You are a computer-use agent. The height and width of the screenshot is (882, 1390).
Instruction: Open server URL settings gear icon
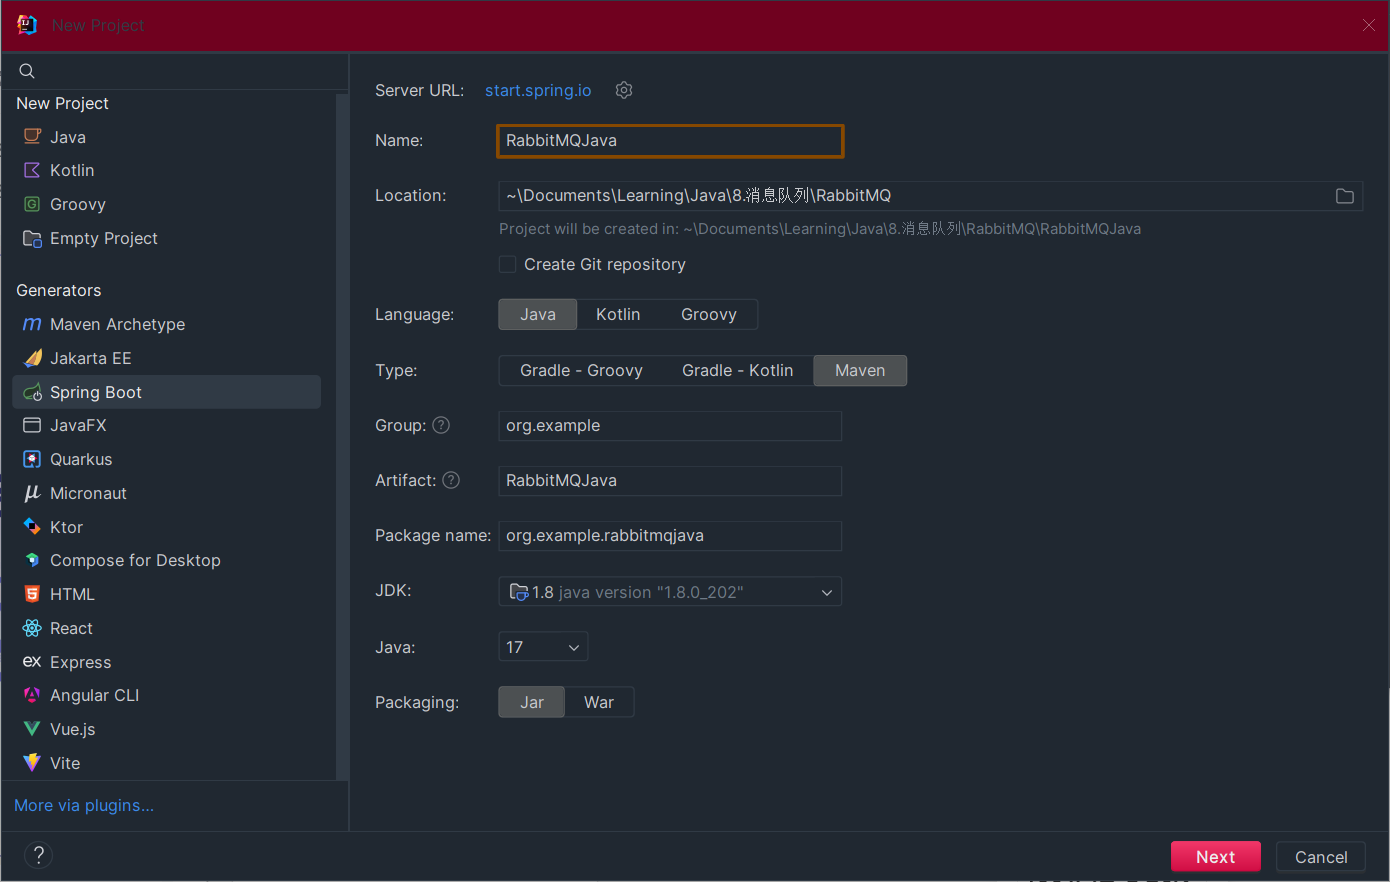[x=624, y=90]
